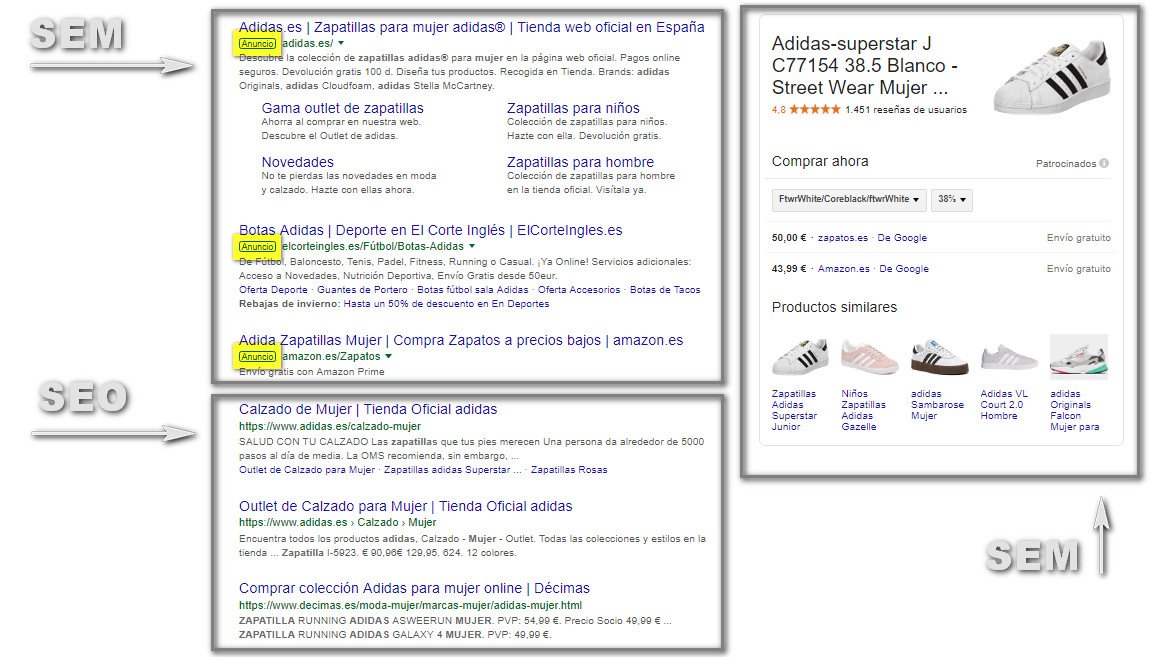Open Calzado de Mujer Tienda Oficial adidas result
The image size is (1158, 657).
click(x=368, y=410)
